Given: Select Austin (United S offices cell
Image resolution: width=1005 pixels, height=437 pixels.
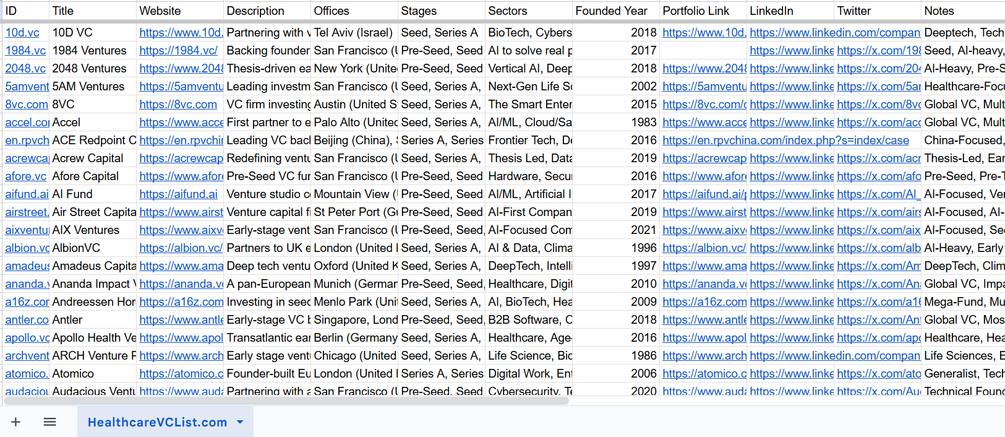Looking at the screenshot, I should point(354,104).
